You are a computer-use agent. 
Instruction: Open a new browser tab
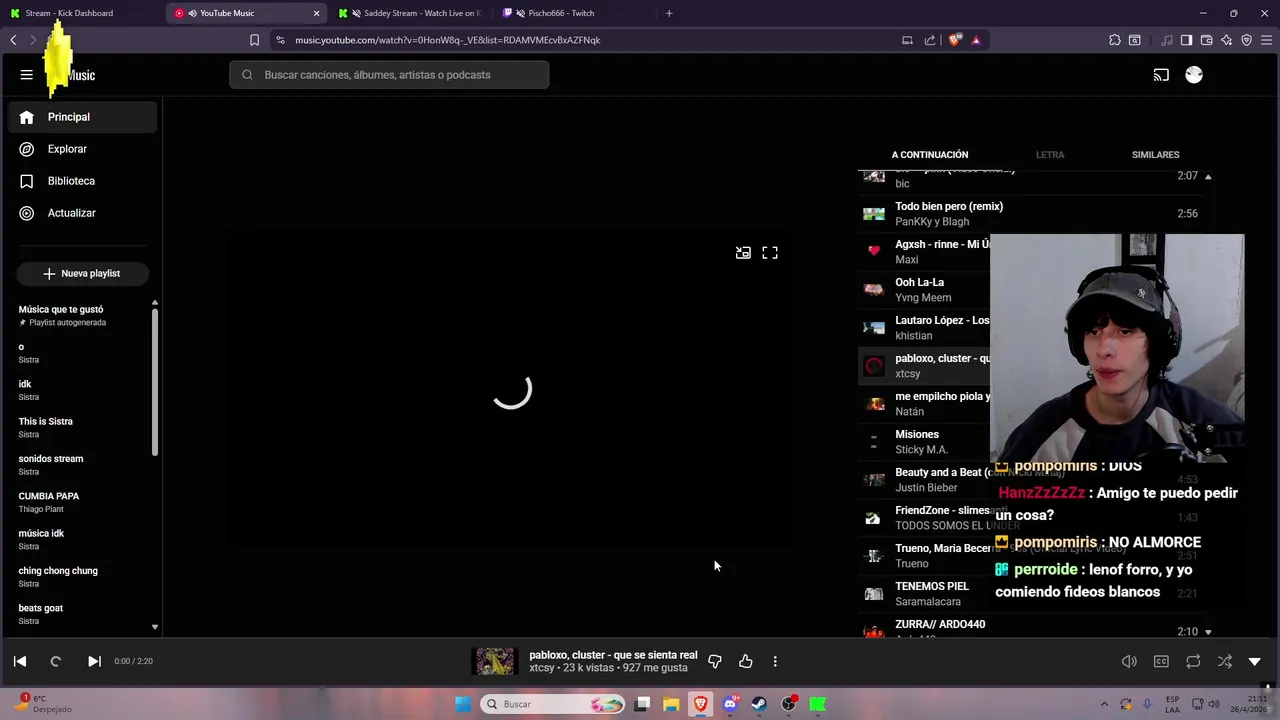point(669,13)
